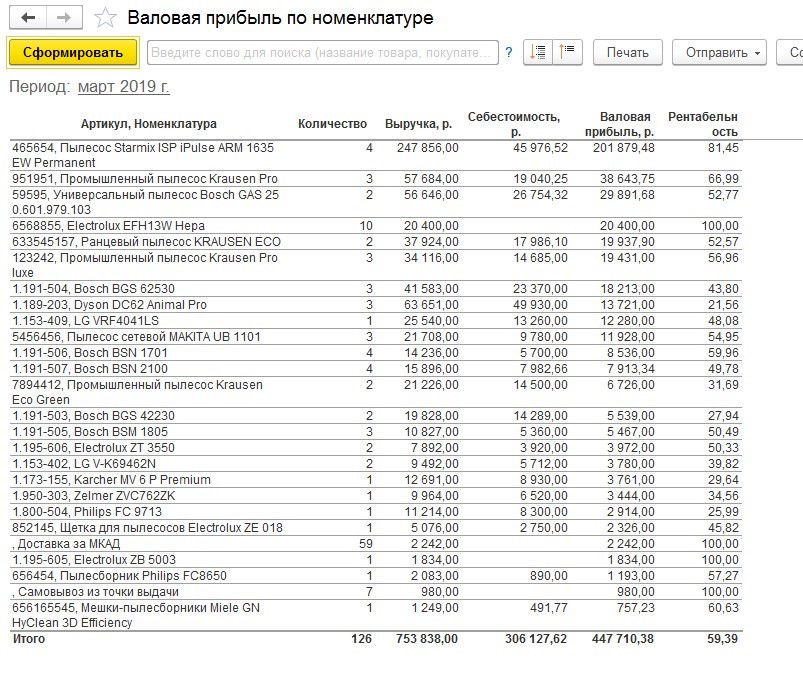
Task: Open the period link март 2019 г.
Action: coord(123,87)
